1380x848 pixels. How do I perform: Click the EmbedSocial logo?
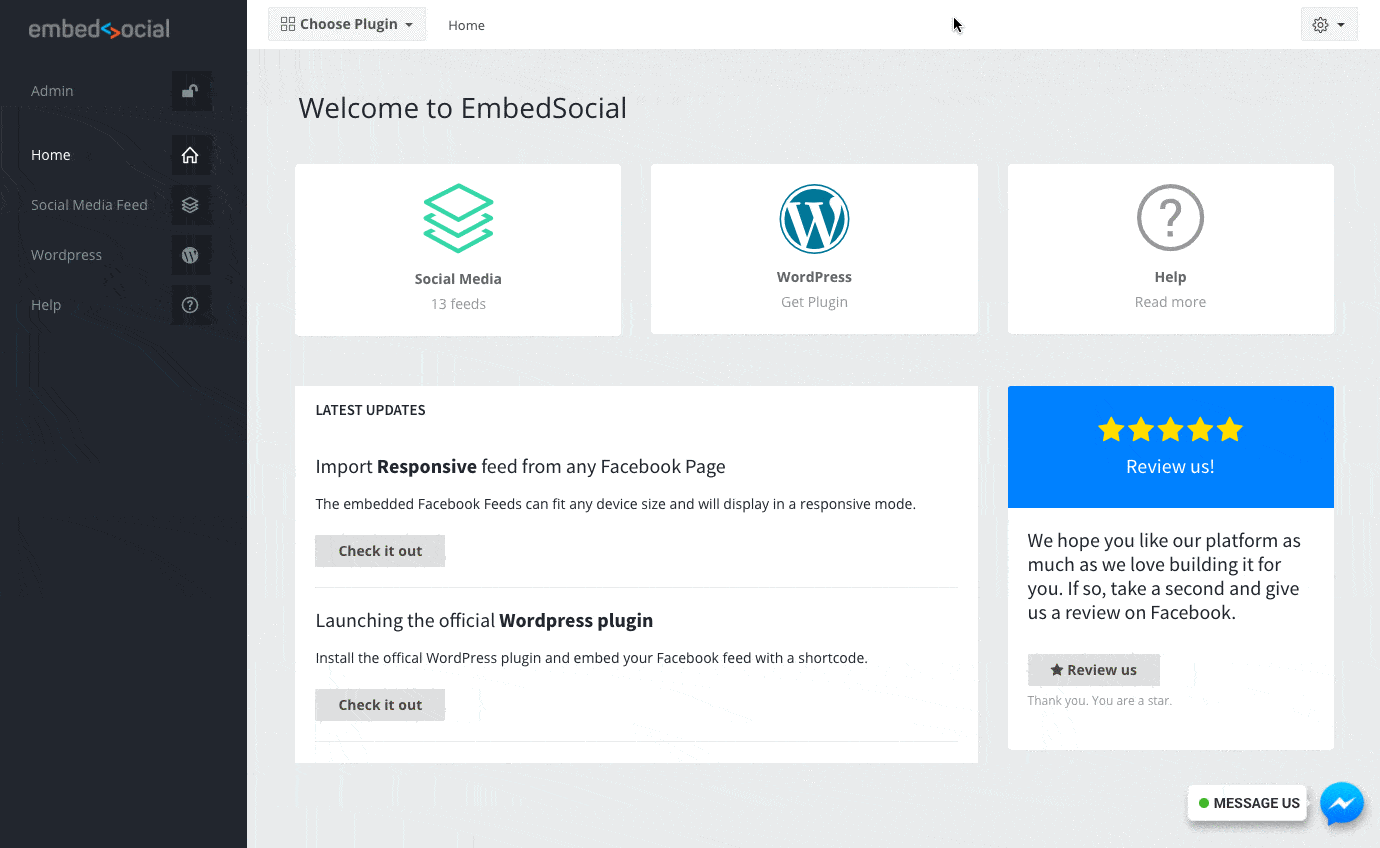[x=99, y=29]
